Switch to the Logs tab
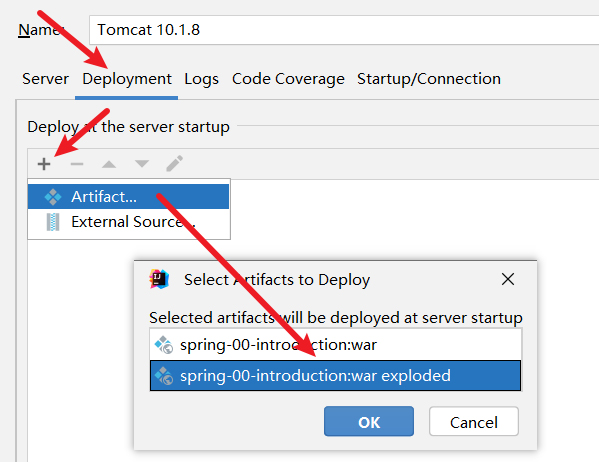This screenshot has width=599, height=462. click(x=201, y=79)
